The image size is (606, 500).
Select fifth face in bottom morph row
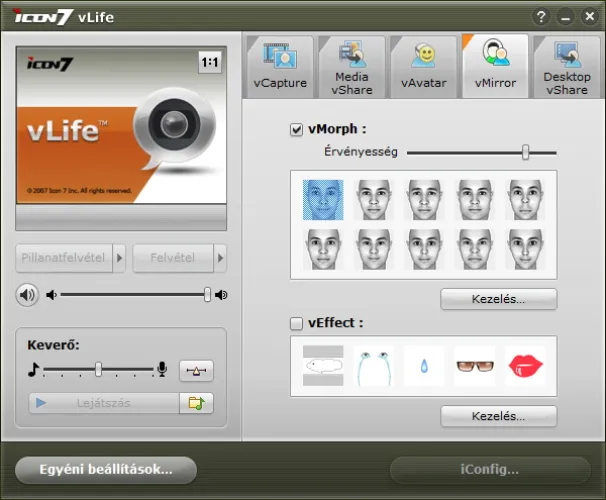click(525, 249)
